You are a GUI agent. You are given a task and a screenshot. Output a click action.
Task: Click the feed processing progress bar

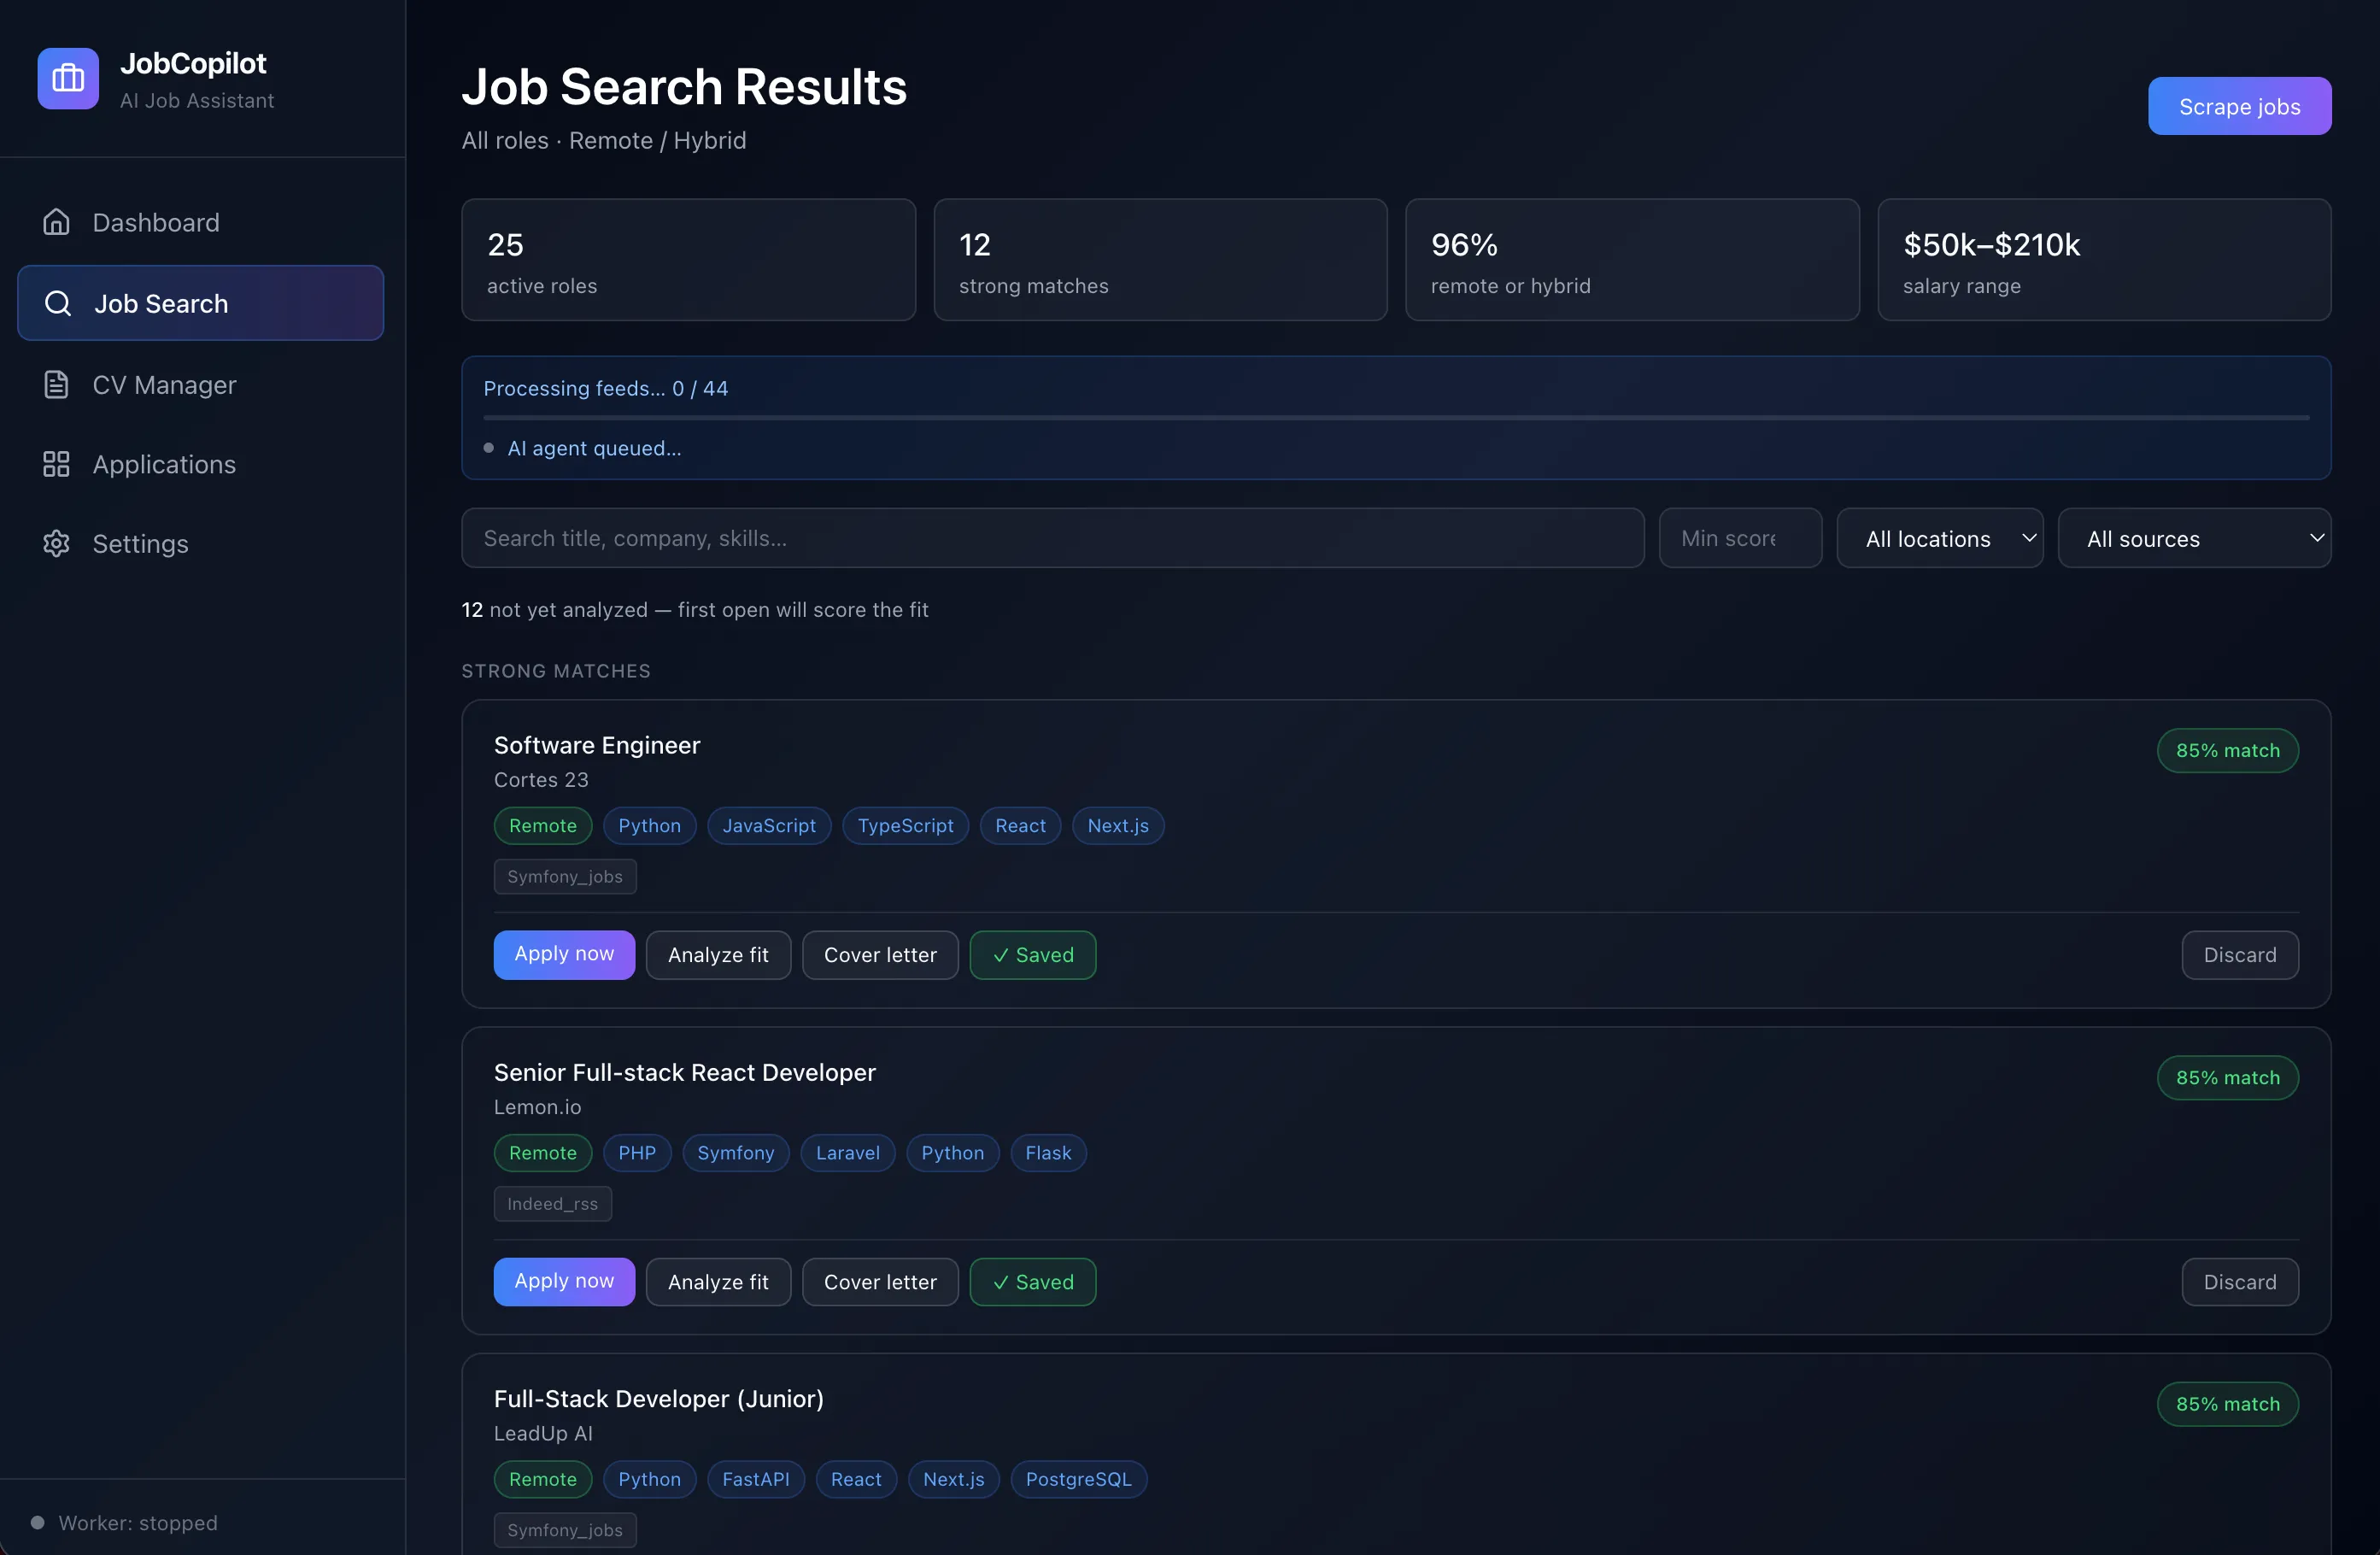pos(1396,417)
